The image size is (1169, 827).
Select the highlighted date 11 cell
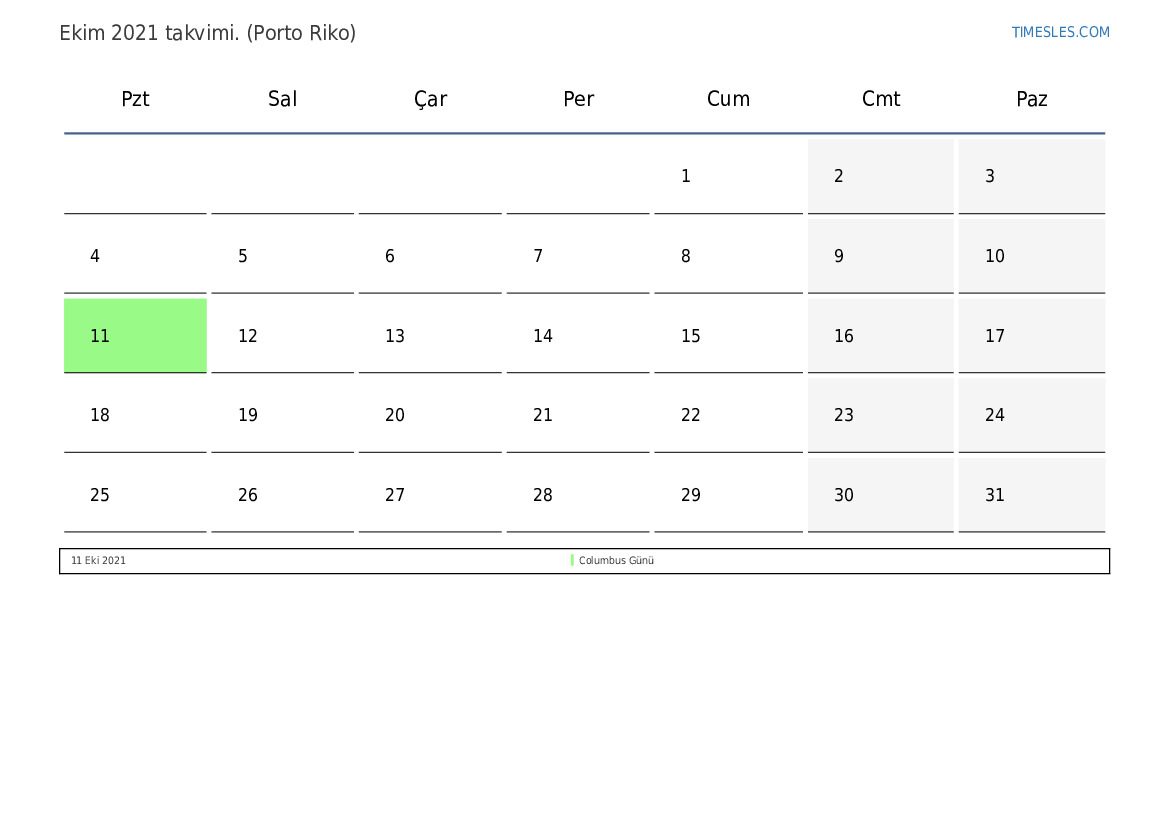pyautogui.click(x=135, y=336)
